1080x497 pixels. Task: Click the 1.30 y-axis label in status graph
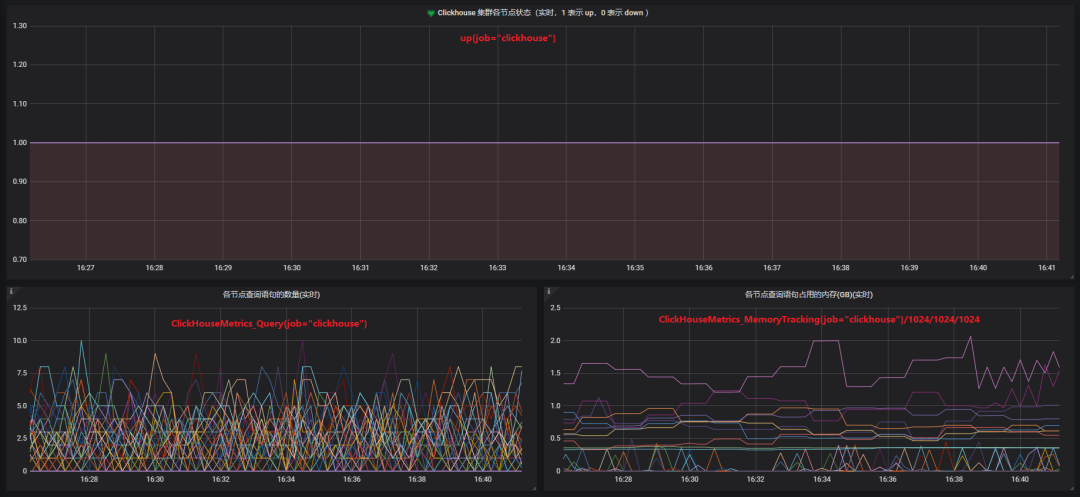coord(19,26)
